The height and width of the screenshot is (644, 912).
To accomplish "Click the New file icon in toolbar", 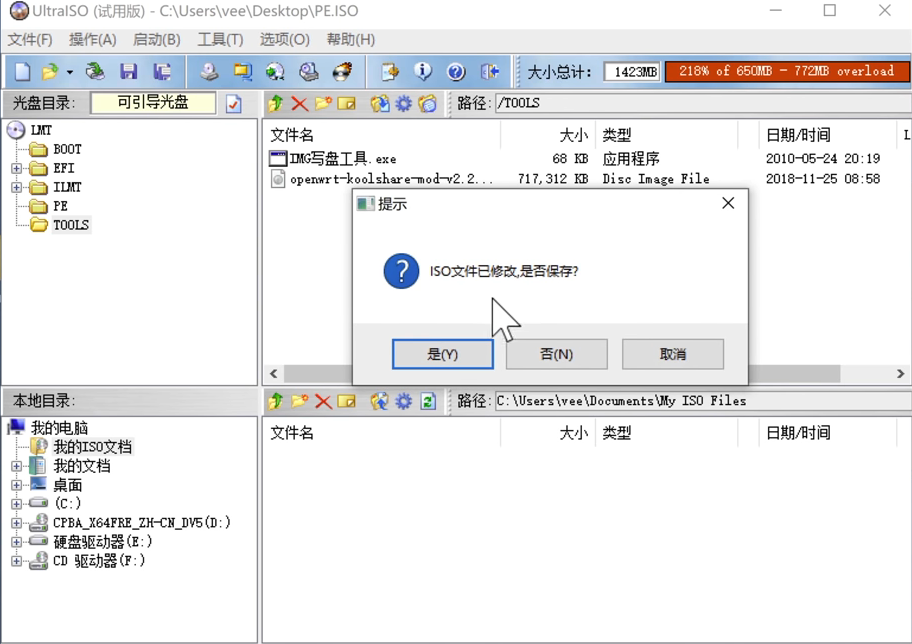I will pos(22,72).
